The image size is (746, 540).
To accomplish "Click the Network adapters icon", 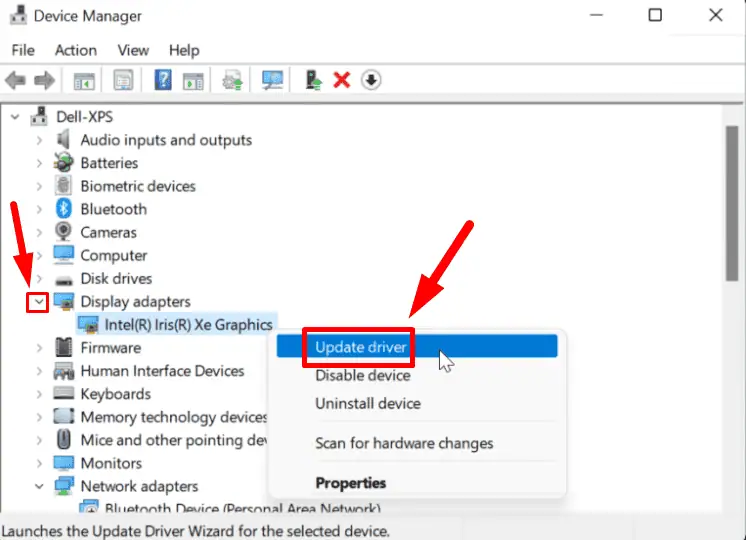I will (x=64, y=486).
